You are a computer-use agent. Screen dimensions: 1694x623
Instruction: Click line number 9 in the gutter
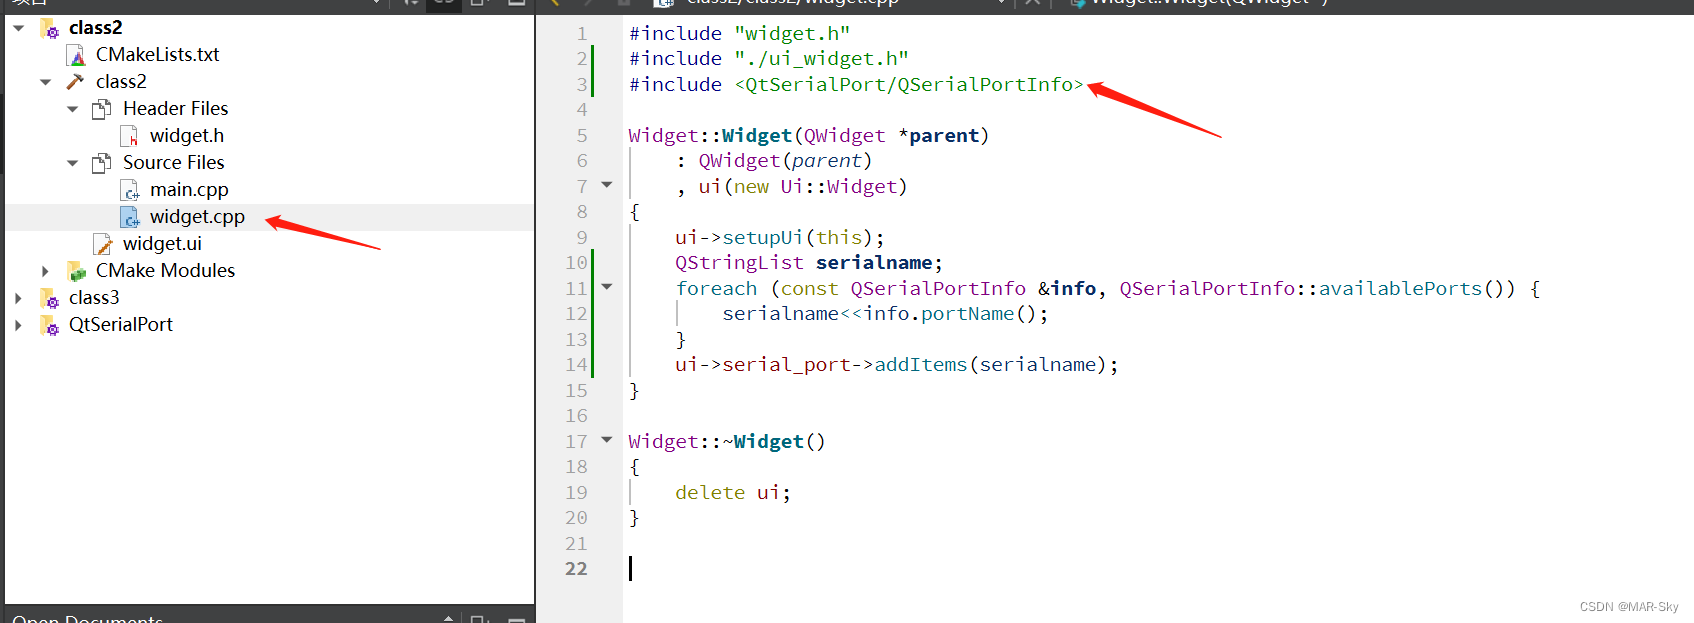pyautogui.click(x=582, y=238)
